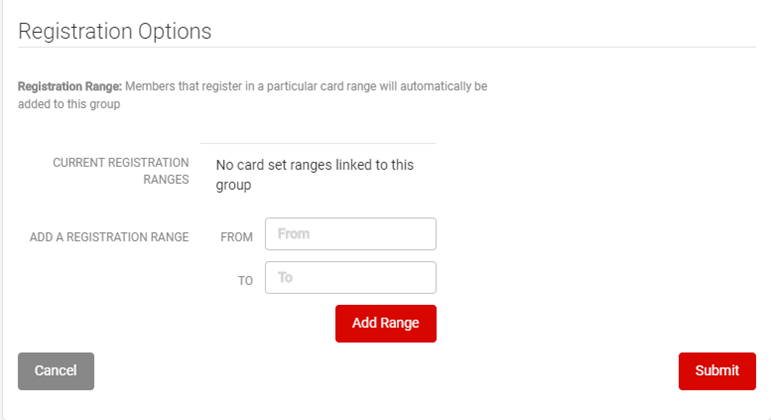Screen dimensions: 771x420
Task: Click the Registration Options heading
Action: [x=115, y=31]
